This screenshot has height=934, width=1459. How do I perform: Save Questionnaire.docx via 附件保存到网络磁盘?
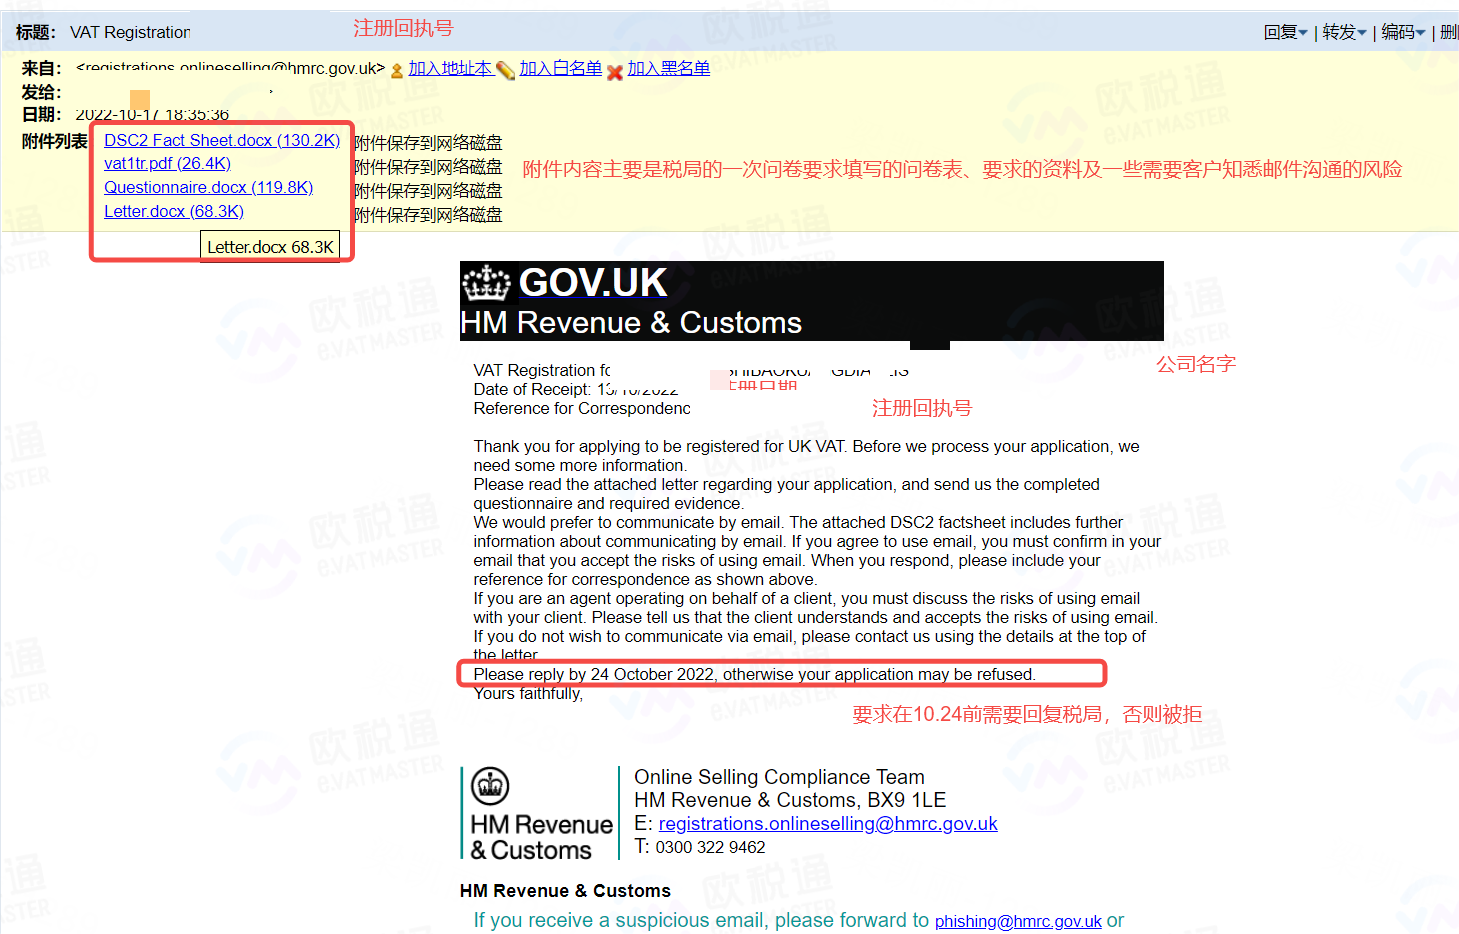click(428, 191)
